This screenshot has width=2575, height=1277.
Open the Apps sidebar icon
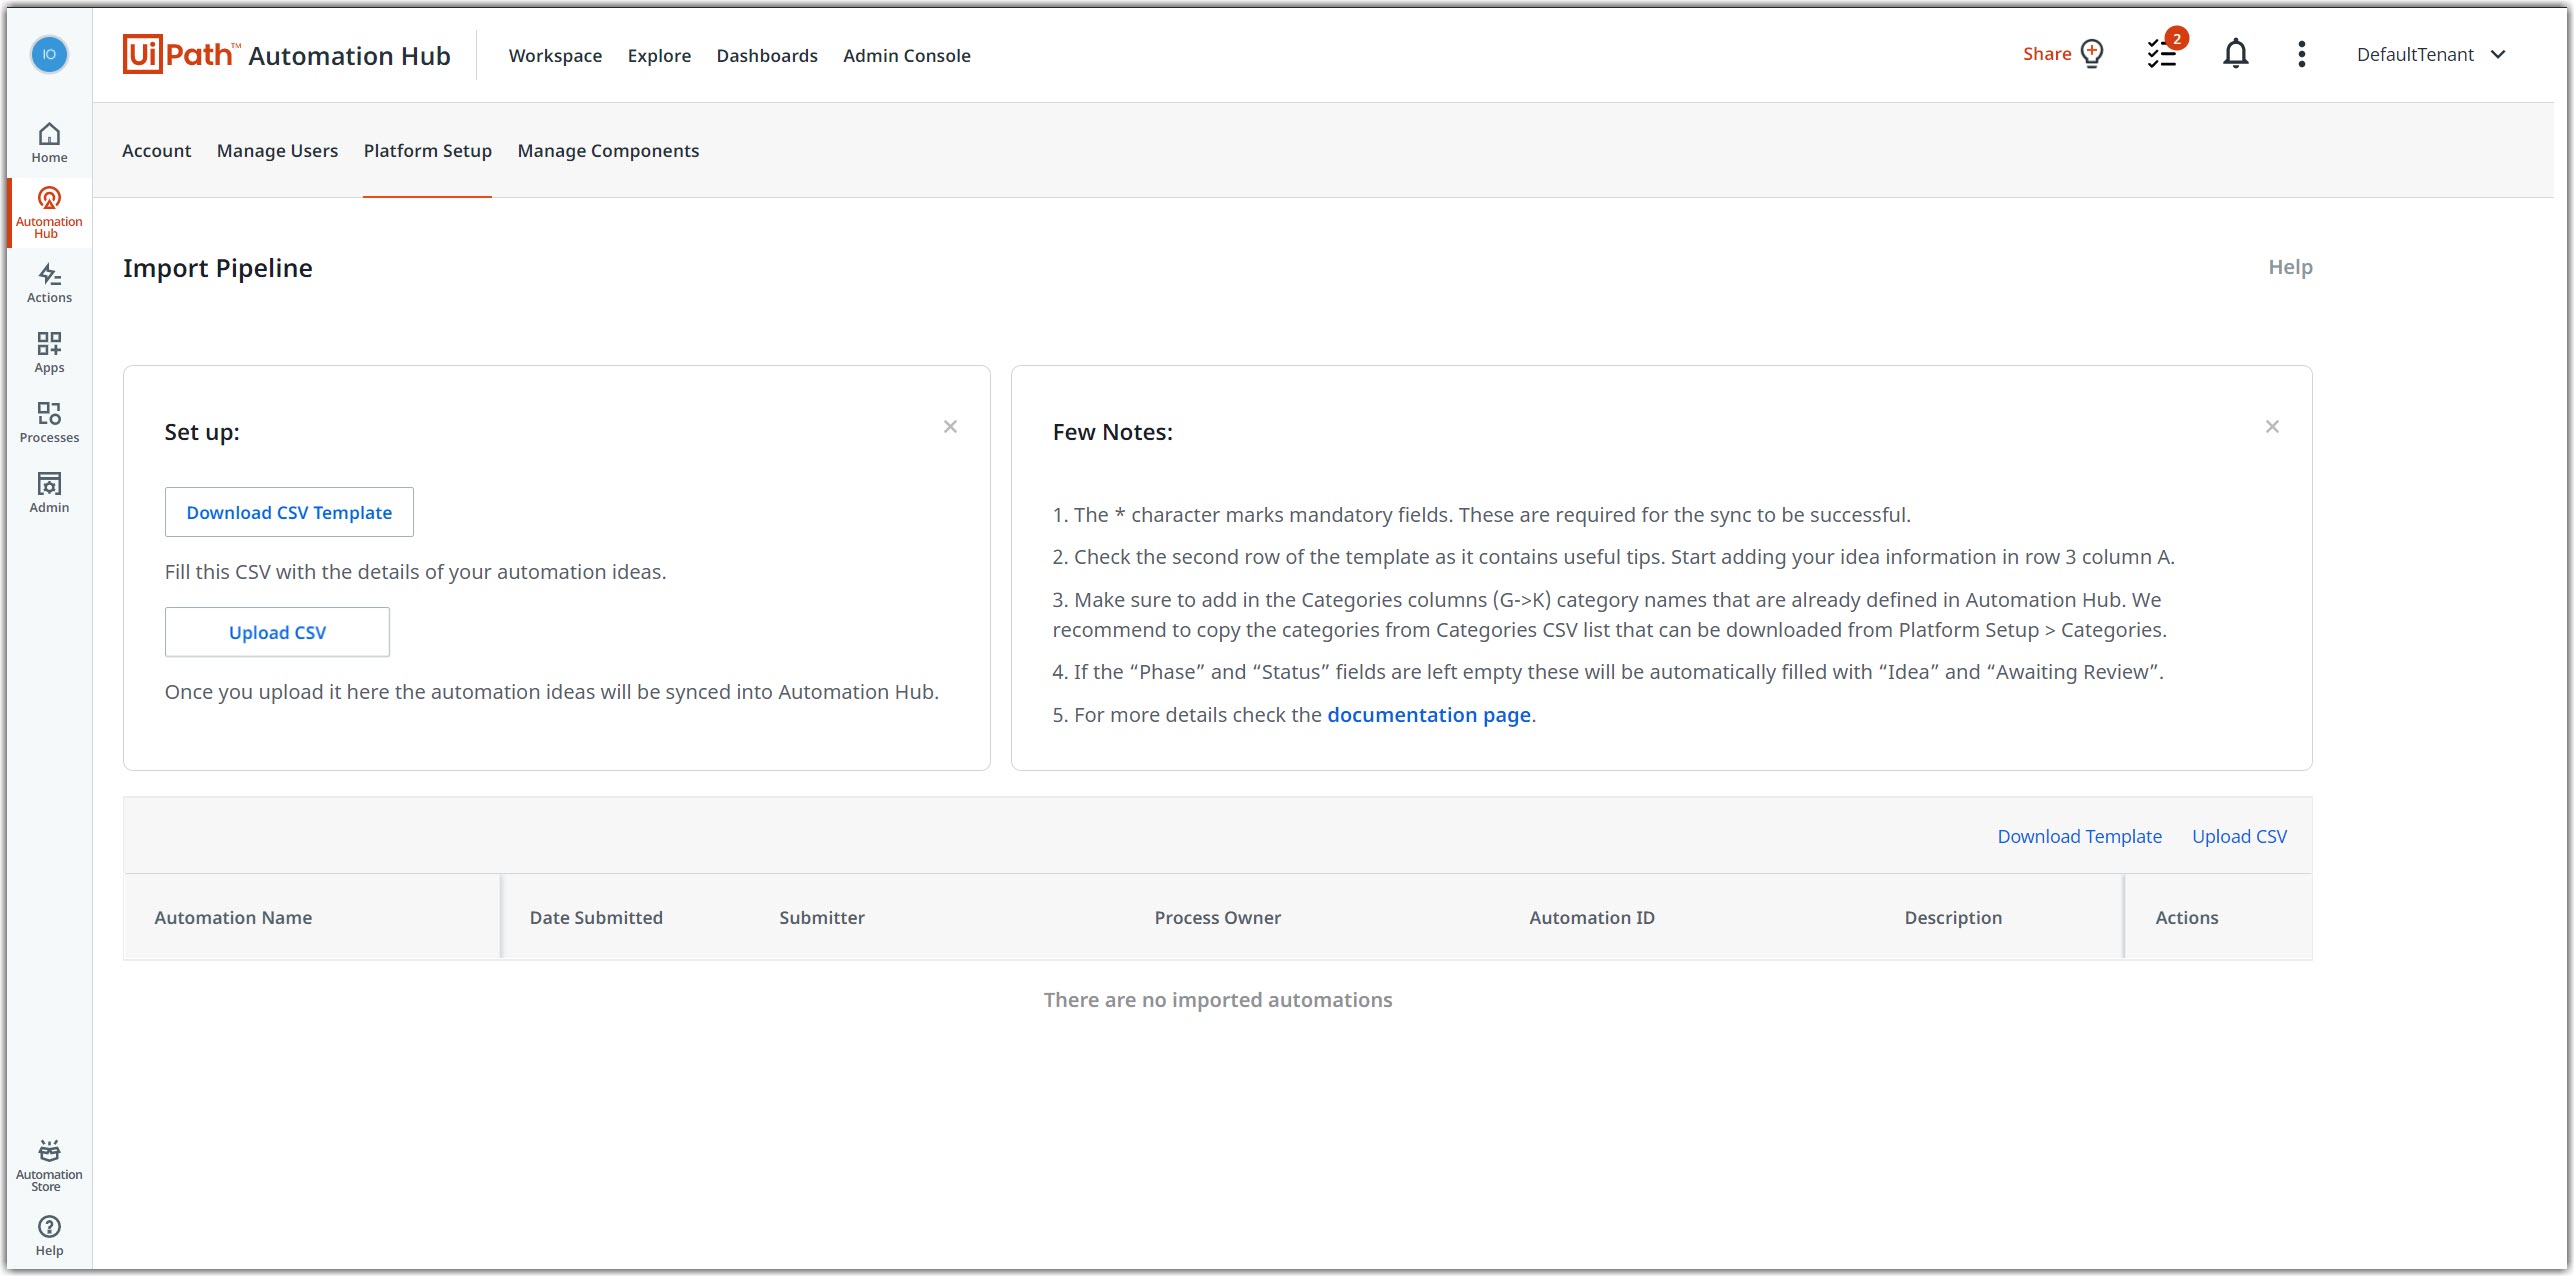click(x=49, y=353)
